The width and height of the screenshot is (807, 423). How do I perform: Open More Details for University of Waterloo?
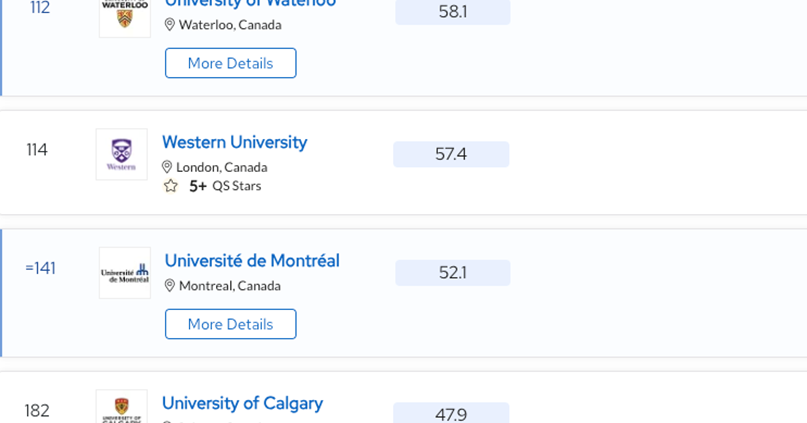[231, 63]
